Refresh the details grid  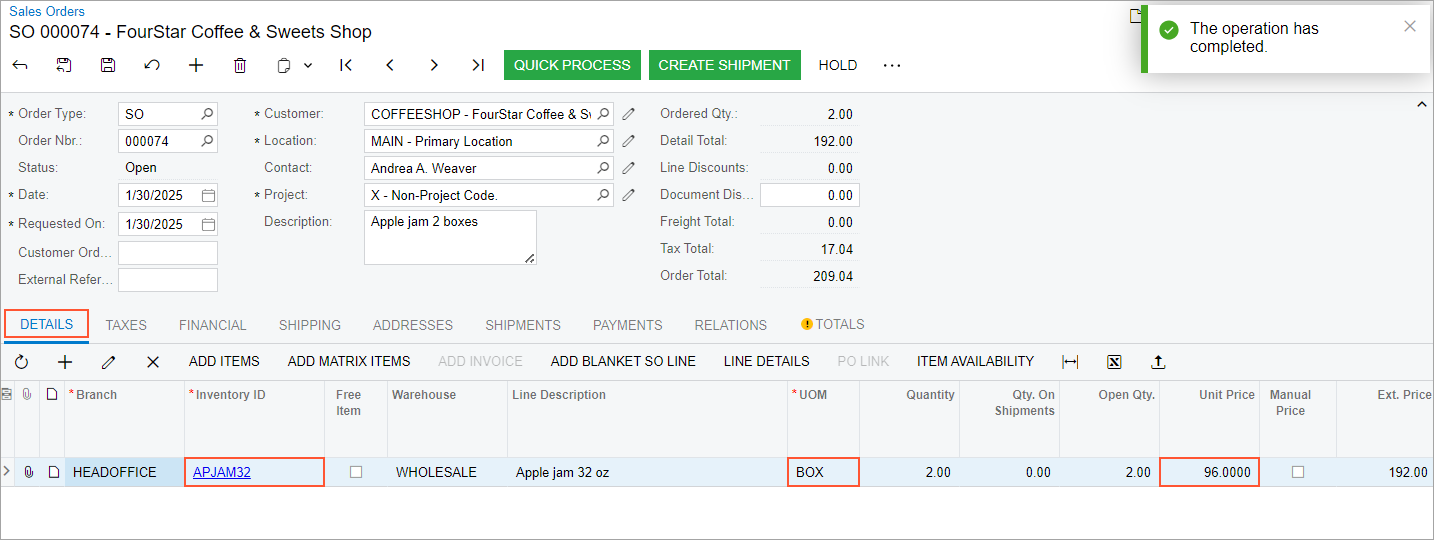point(21,362)
